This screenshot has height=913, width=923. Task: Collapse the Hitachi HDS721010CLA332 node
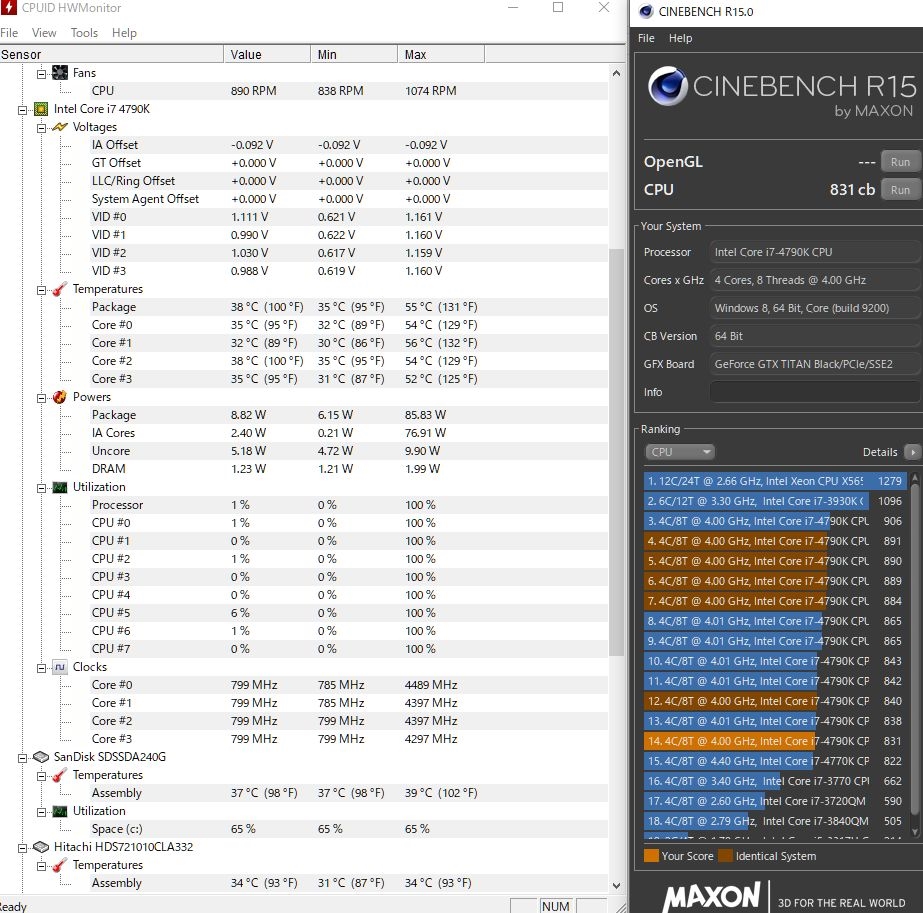(x=22, y=848)
